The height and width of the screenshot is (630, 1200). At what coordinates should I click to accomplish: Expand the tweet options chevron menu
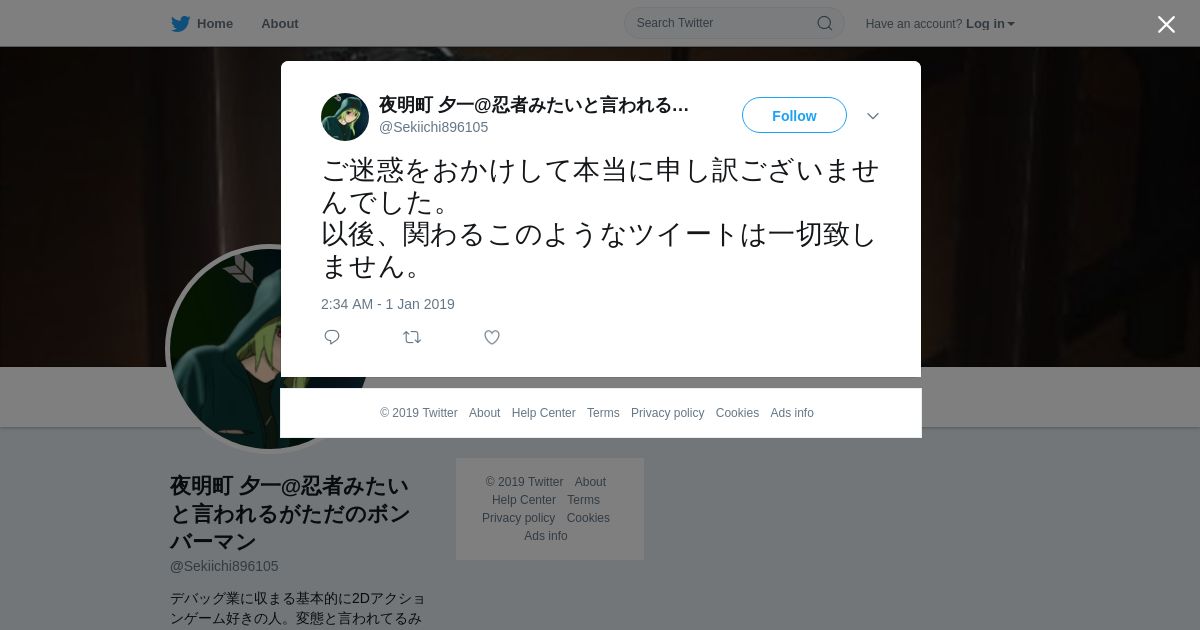click(x=873, y=116)
